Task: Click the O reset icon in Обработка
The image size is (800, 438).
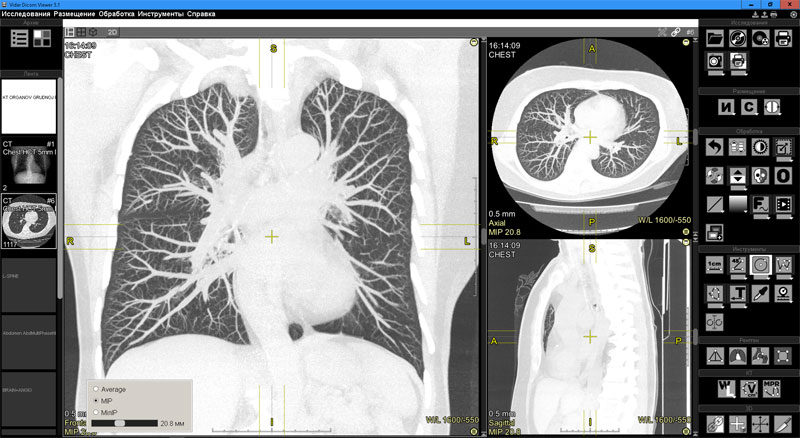Action: tap(783, 176)
